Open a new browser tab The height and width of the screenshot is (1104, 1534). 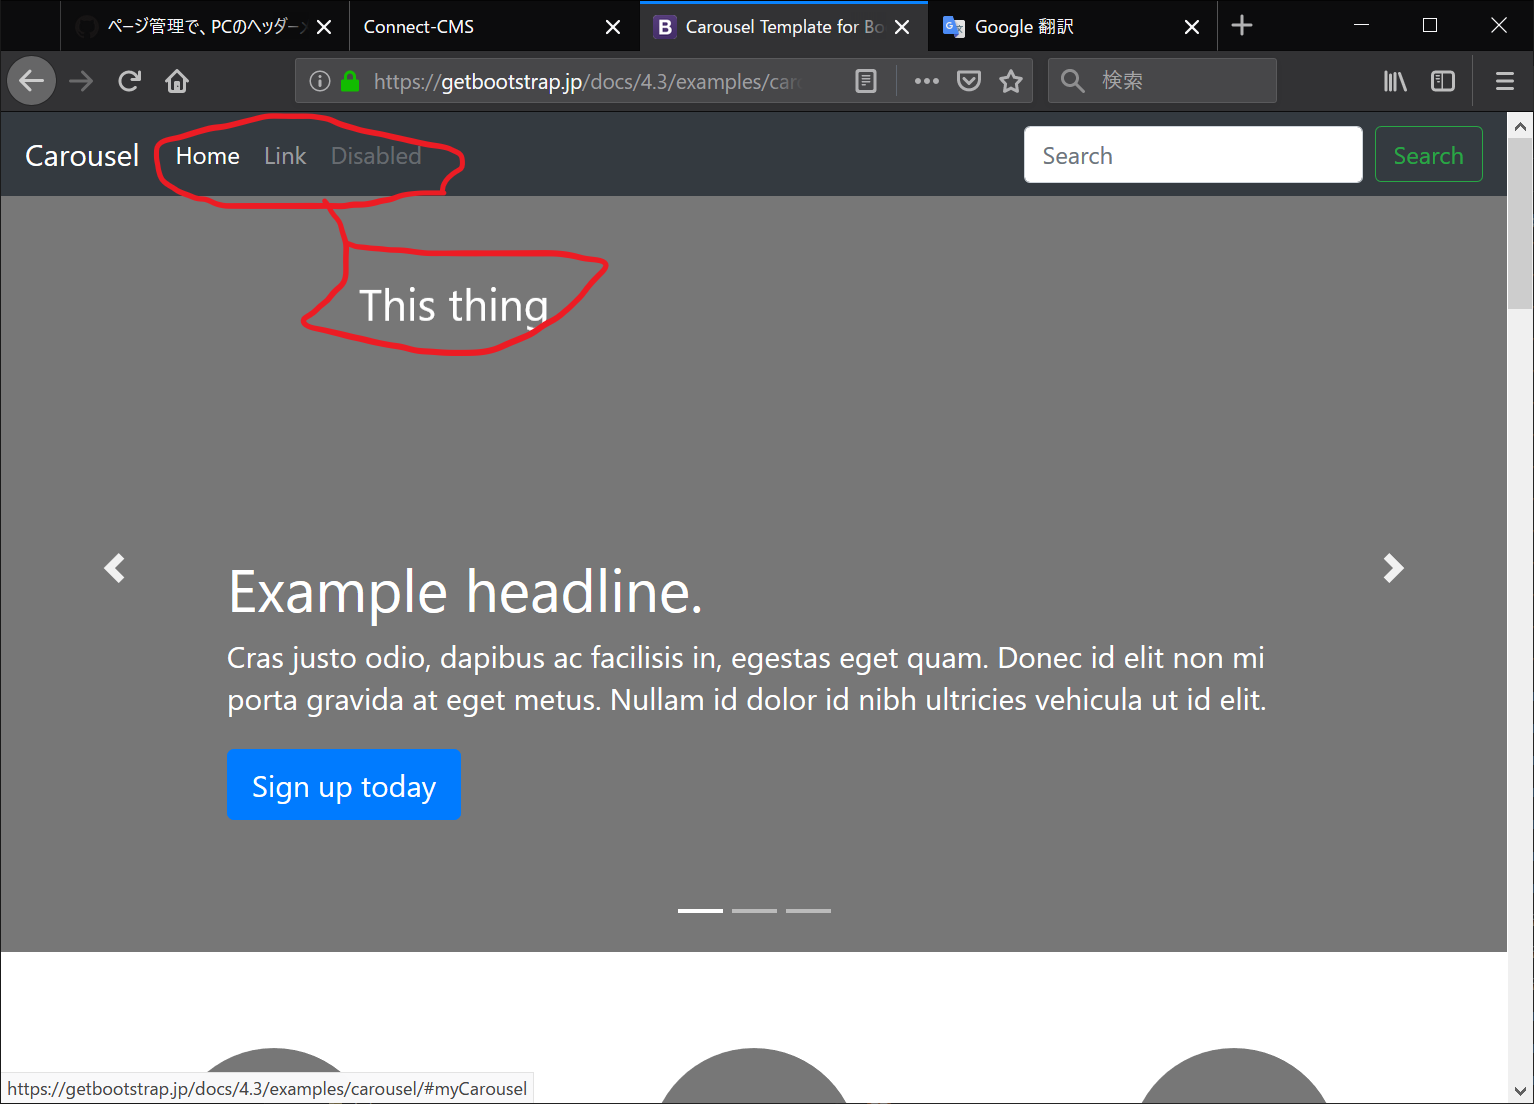tap(1242, 26)
